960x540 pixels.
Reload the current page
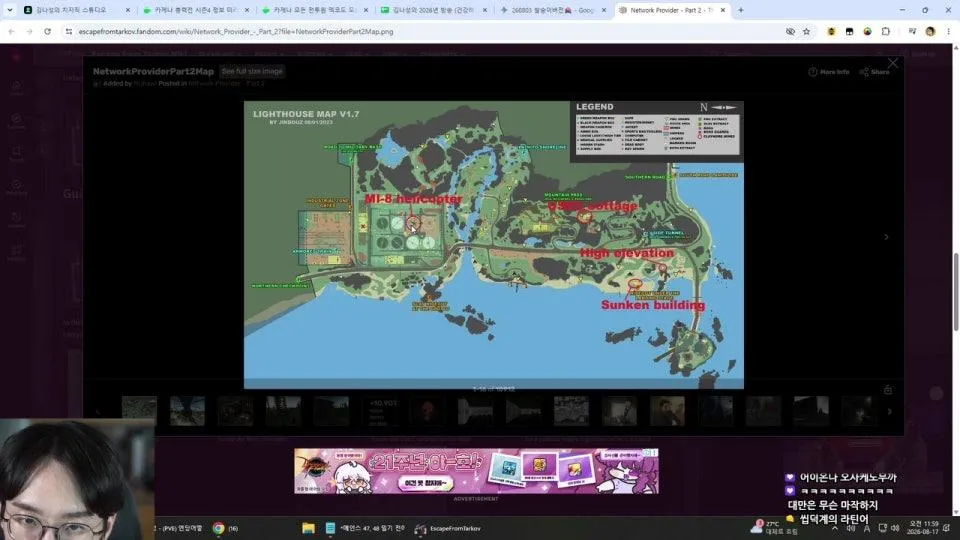tap(47, 31)
